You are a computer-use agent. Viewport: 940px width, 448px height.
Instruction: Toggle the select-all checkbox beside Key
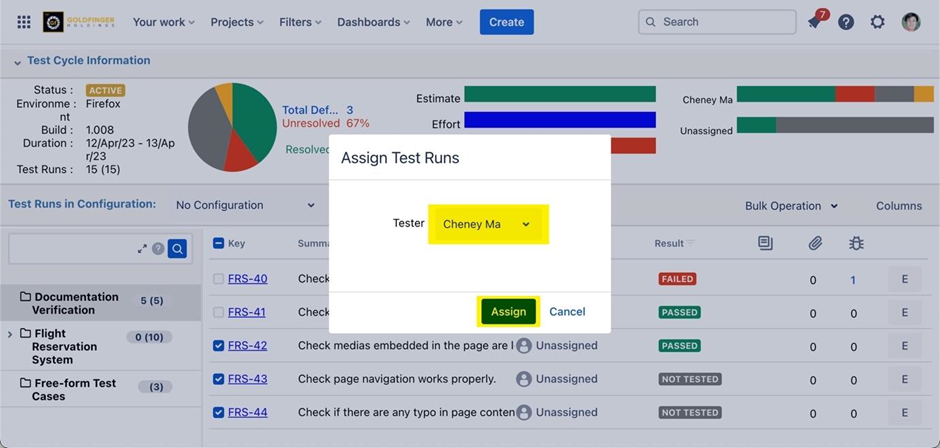[218, 243]
